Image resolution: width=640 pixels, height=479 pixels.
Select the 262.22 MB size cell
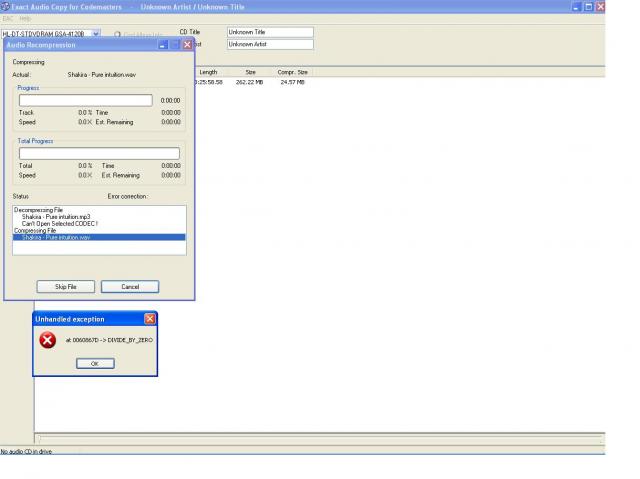[249, 82]
